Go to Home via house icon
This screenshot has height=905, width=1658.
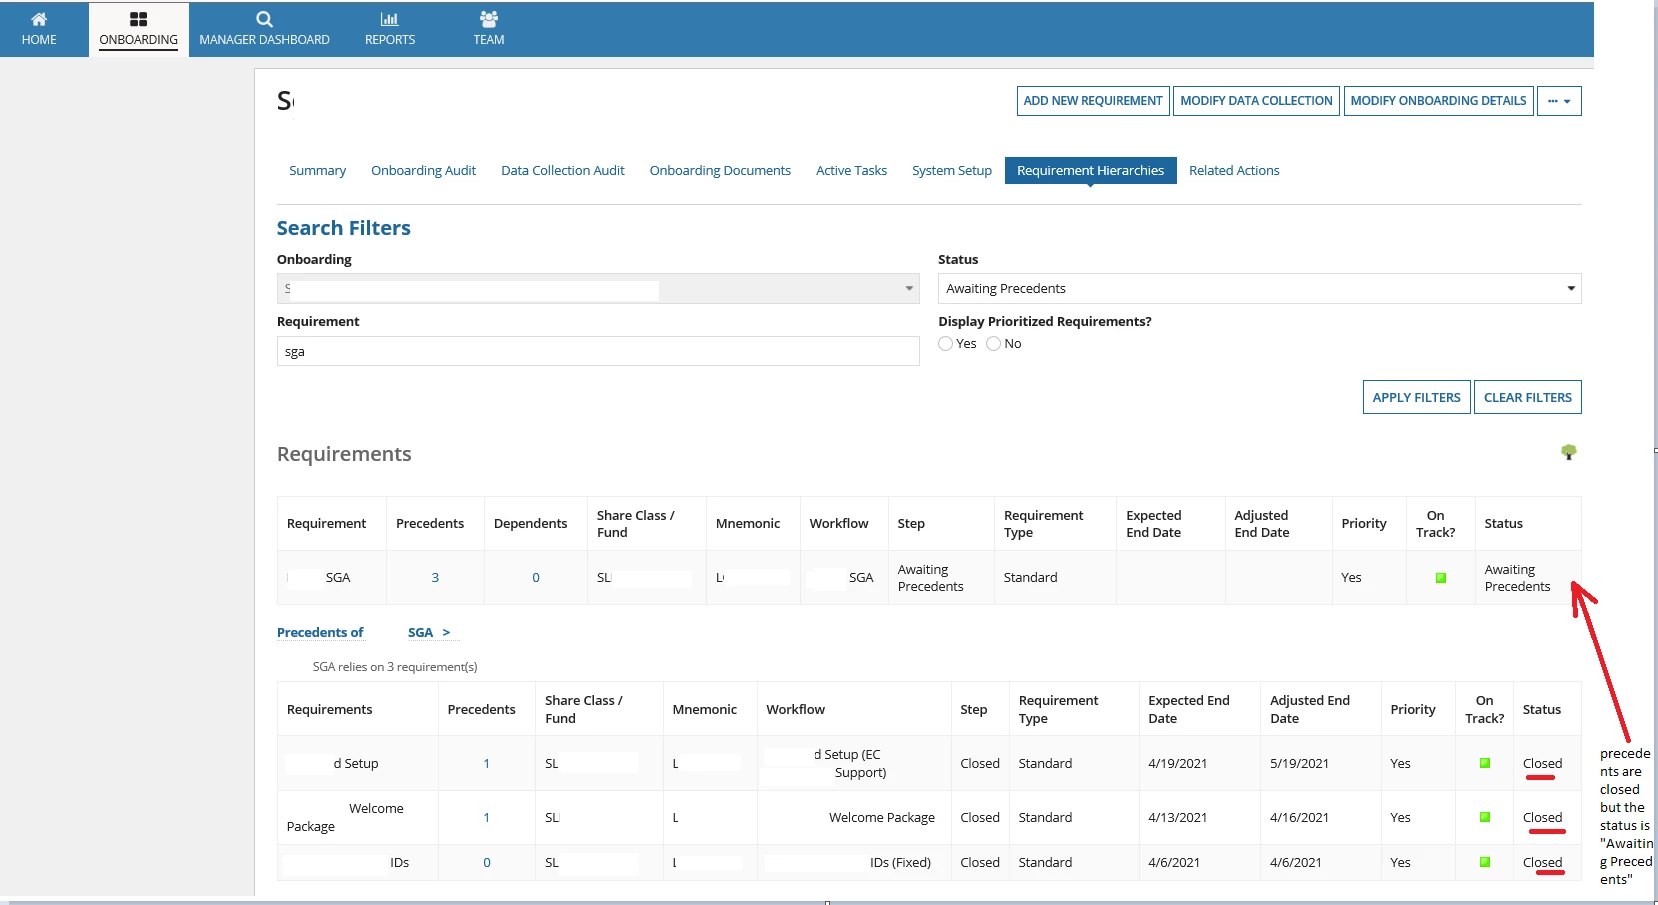[x=39, y=19]
